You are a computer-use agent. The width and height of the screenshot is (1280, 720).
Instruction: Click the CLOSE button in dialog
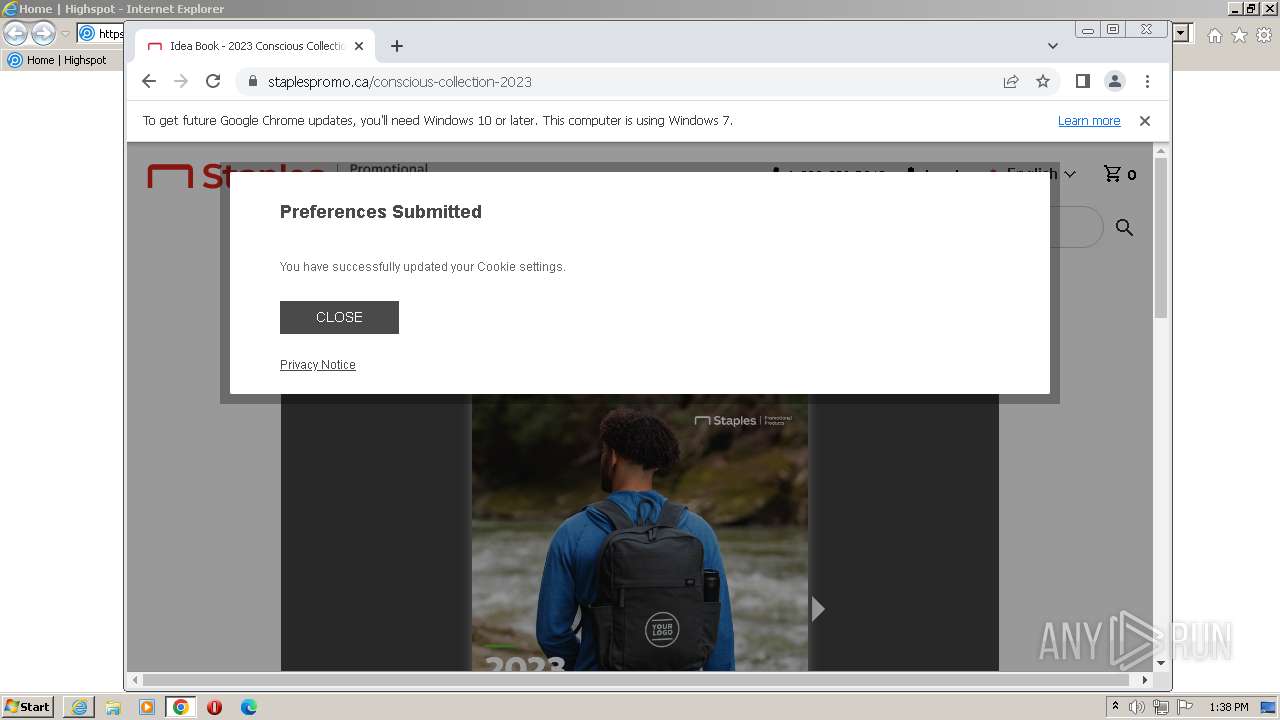339,317
